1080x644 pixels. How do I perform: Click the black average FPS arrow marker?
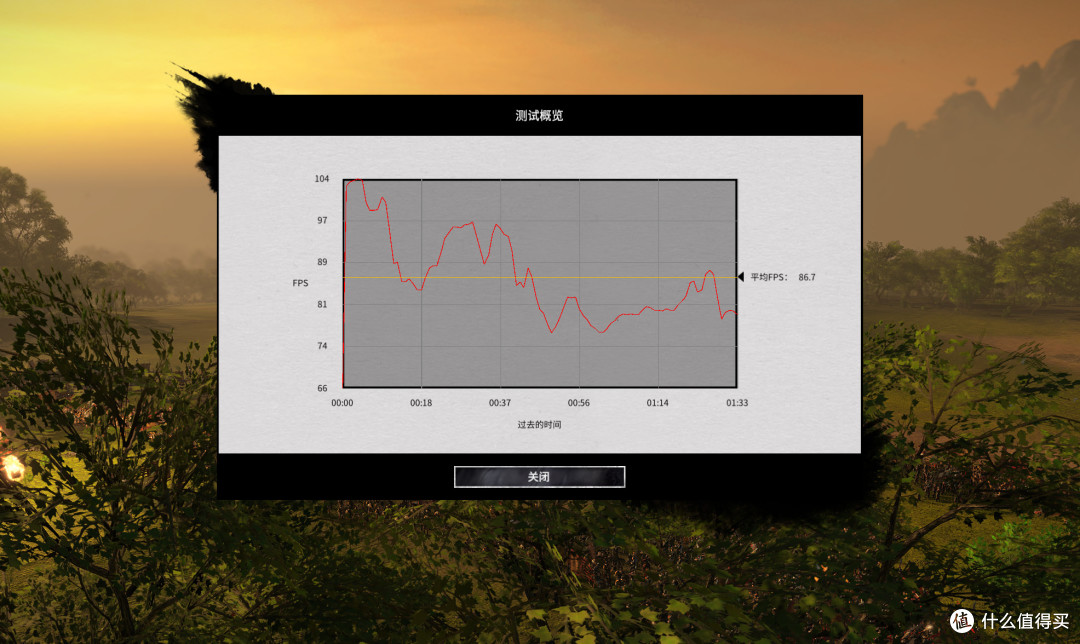pyautogui.click(x=740, y=277)
